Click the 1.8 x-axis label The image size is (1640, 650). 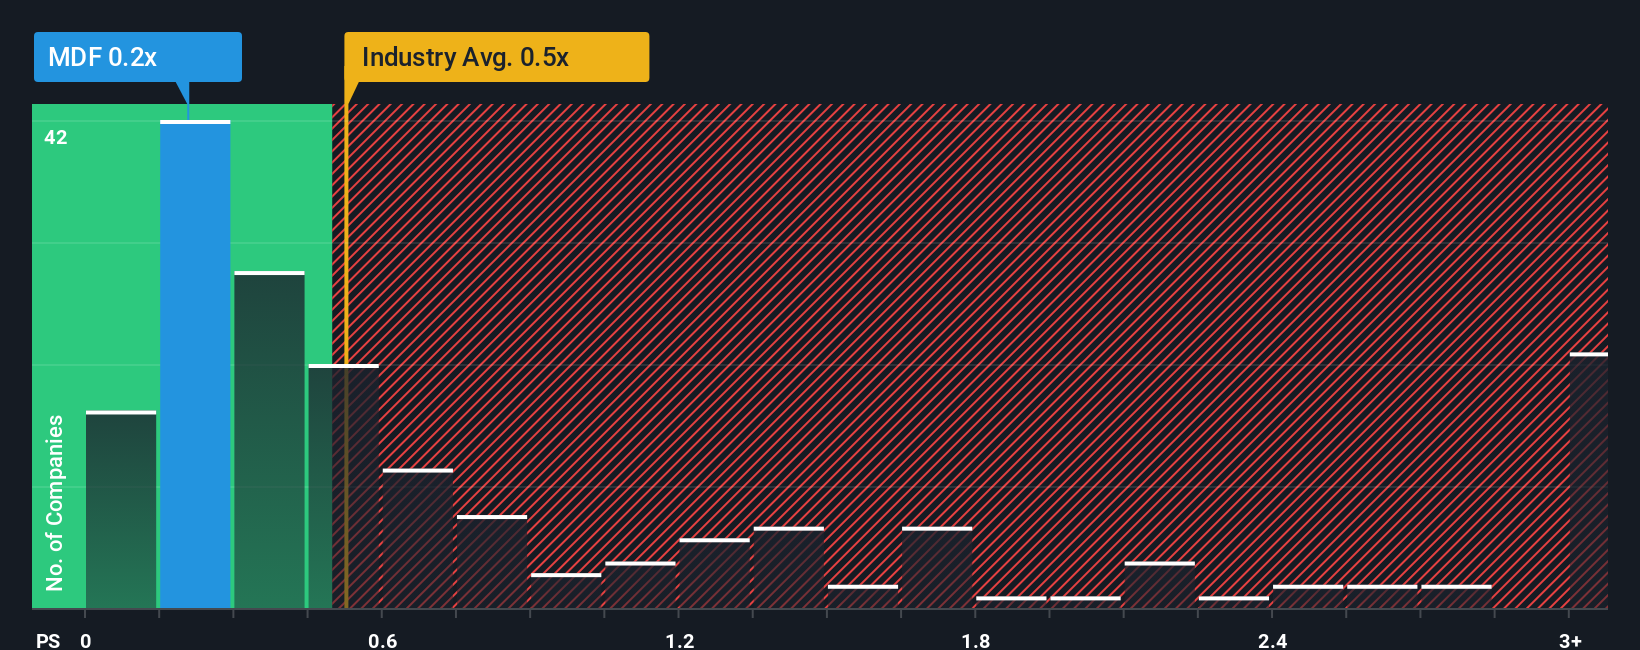pos(976,640)
